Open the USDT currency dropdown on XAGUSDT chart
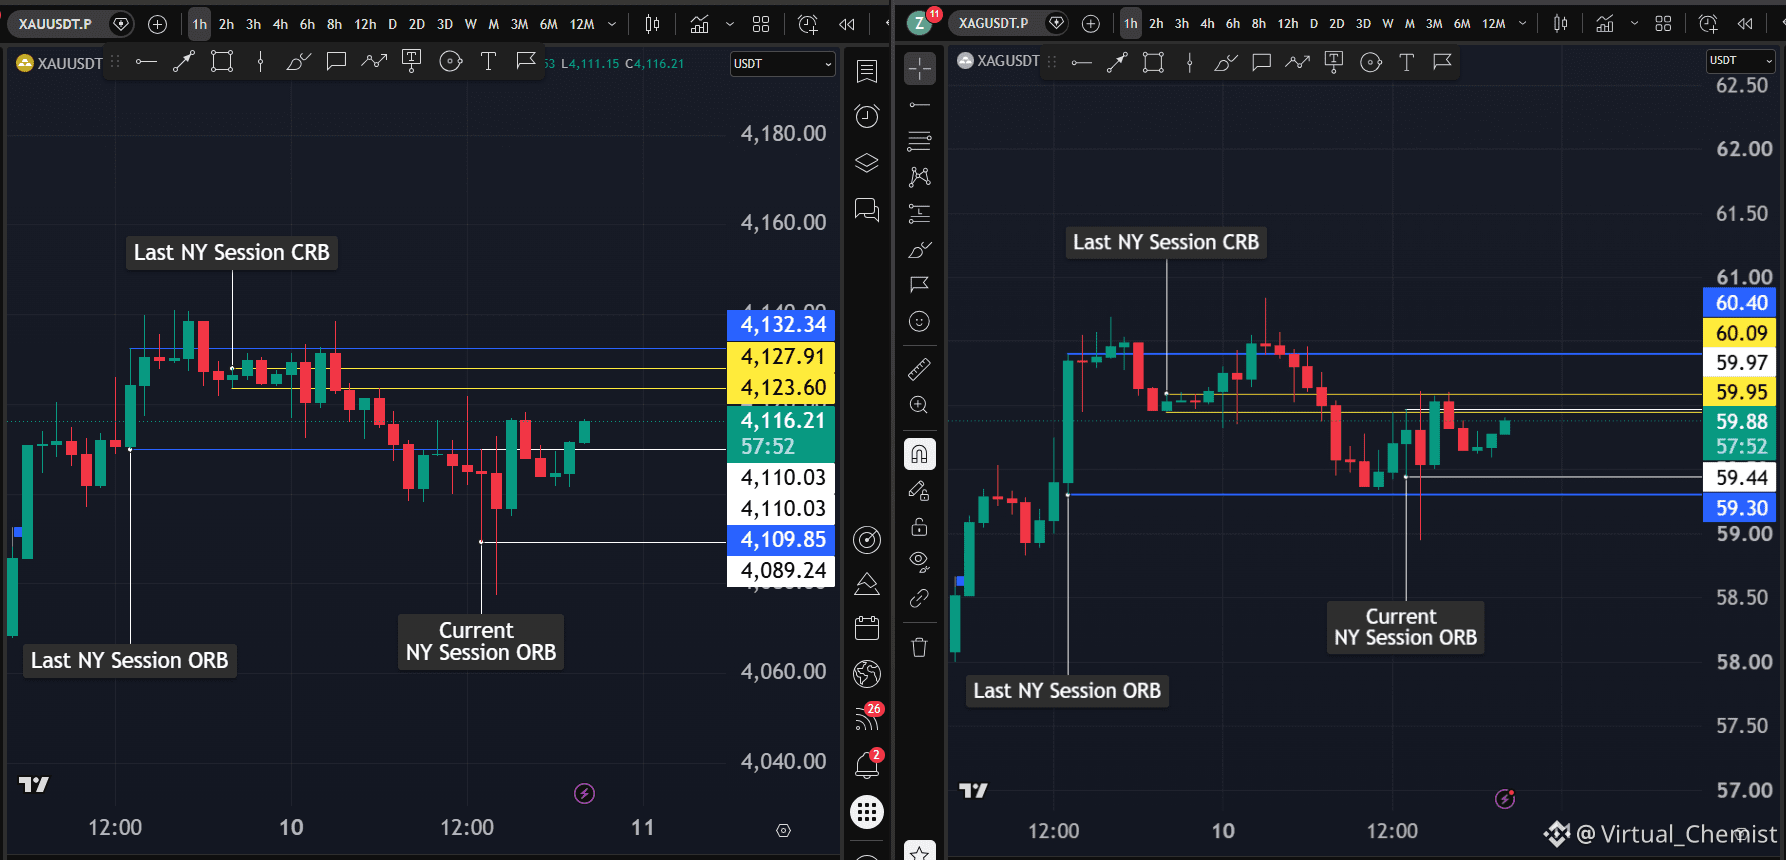 click(x=1741, y=61)
